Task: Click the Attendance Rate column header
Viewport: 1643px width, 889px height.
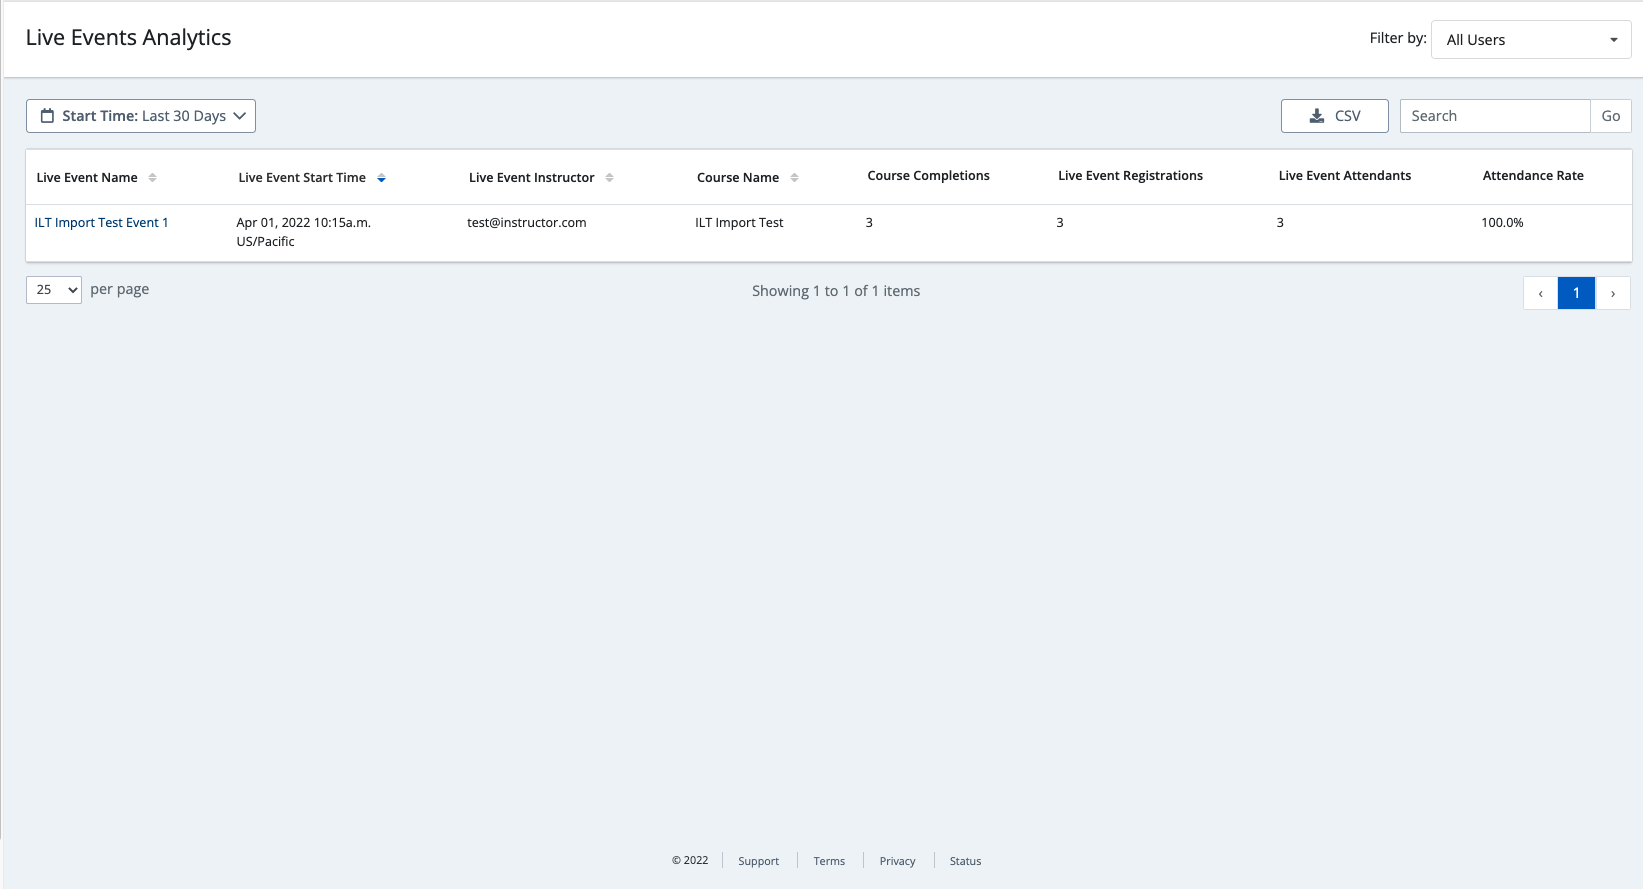Action: [1532, 176]
